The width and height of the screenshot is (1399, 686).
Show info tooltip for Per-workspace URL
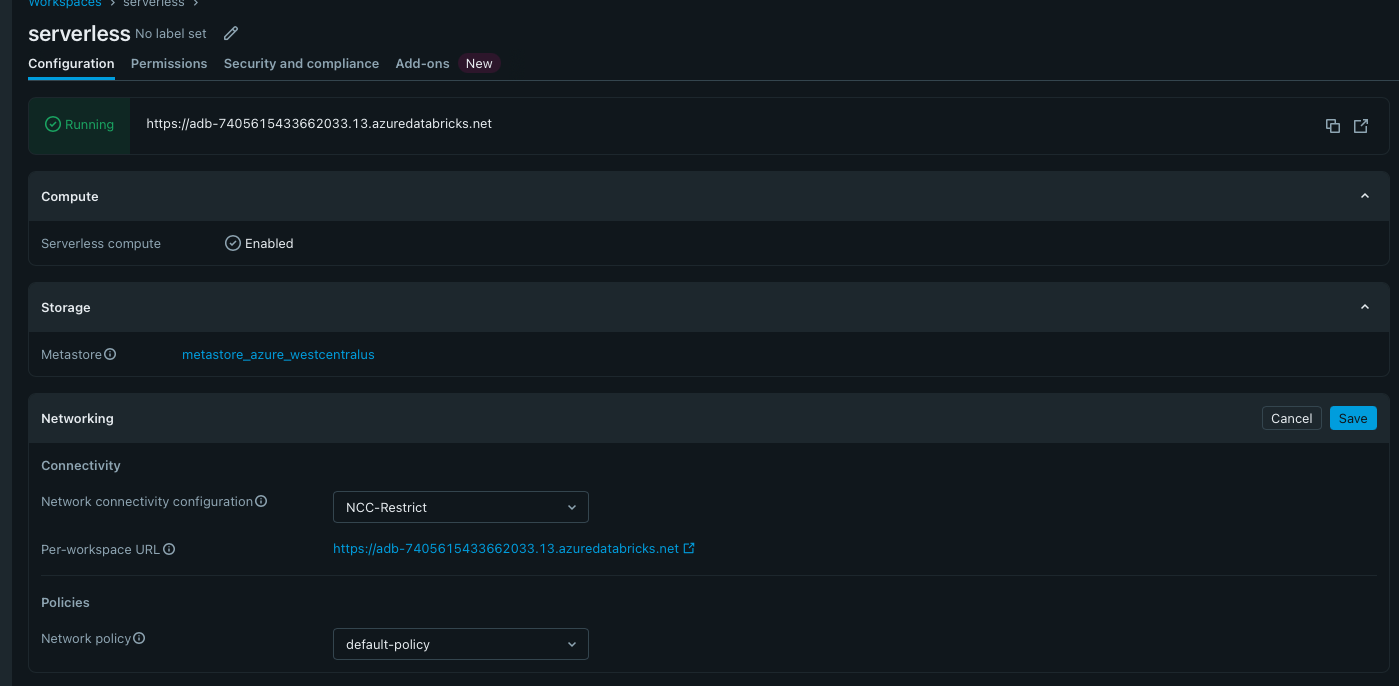pyautogui.click(x=169, y=549)
